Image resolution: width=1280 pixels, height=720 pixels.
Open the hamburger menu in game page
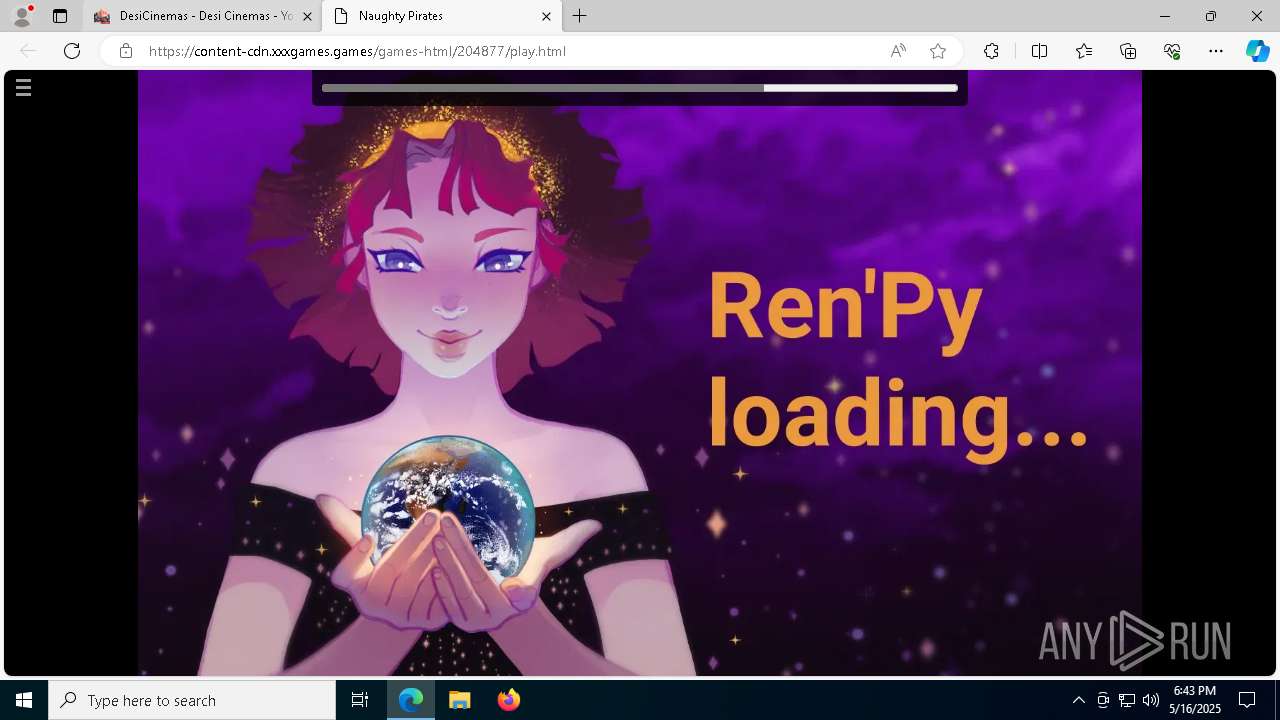click(x=23, y=88)
